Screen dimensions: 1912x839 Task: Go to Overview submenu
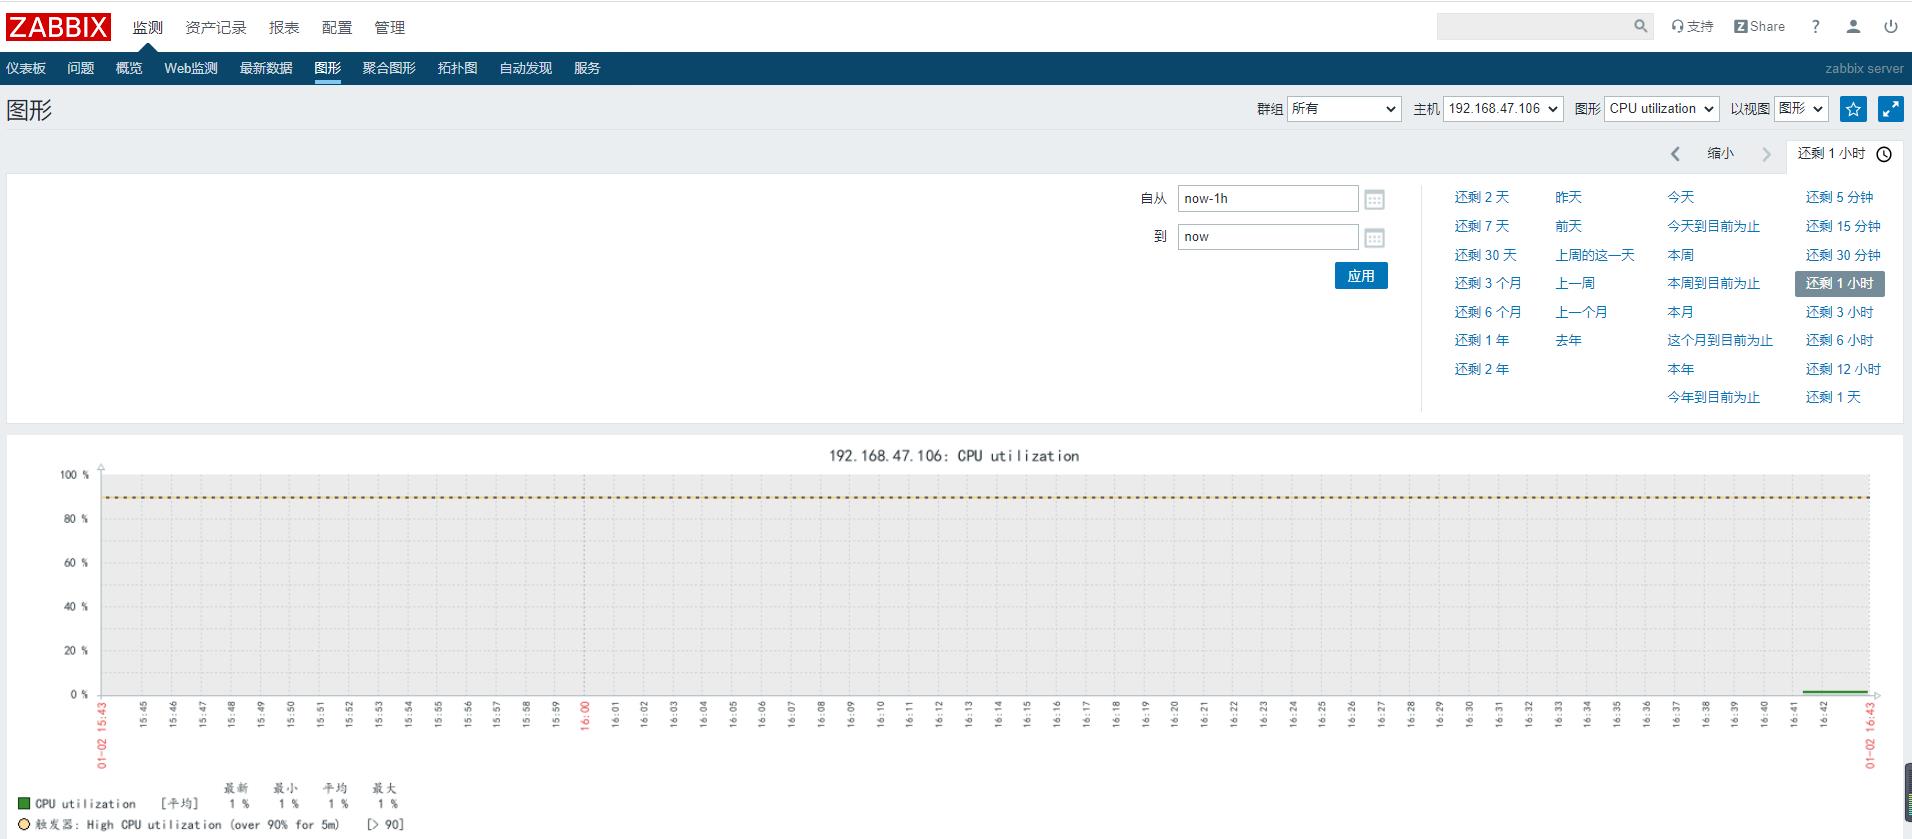click(129, 68)
